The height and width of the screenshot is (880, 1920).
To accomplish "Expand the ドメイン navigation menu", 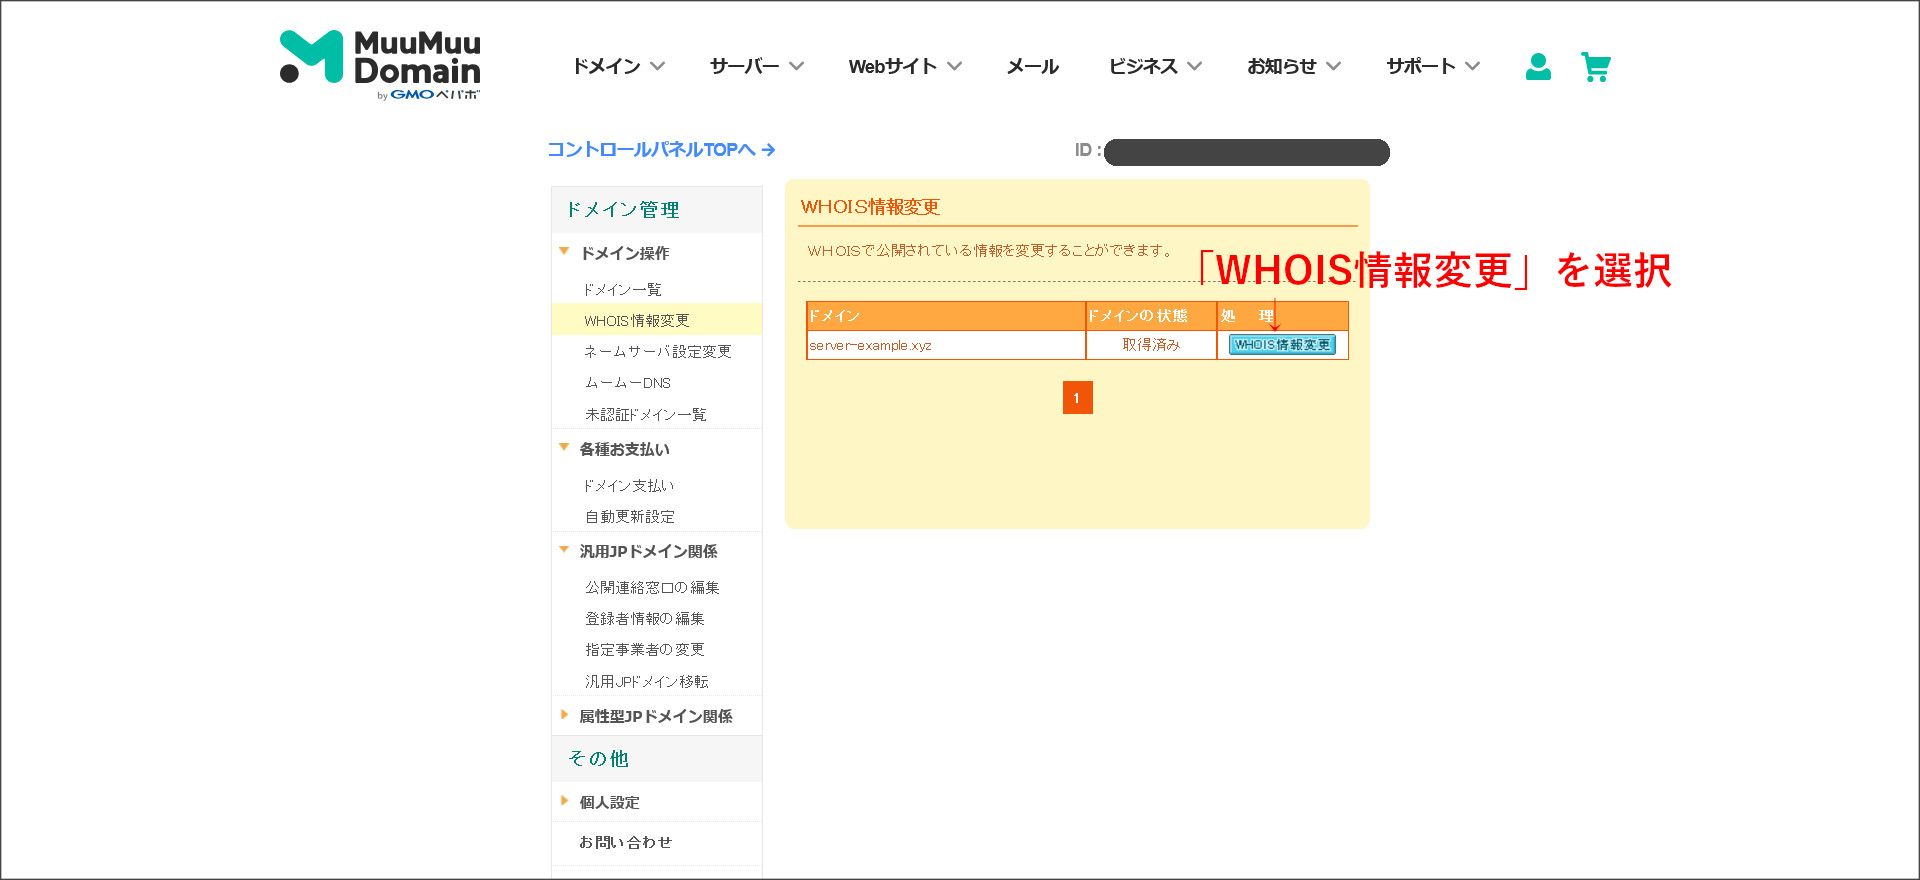I will pos(618,66).
